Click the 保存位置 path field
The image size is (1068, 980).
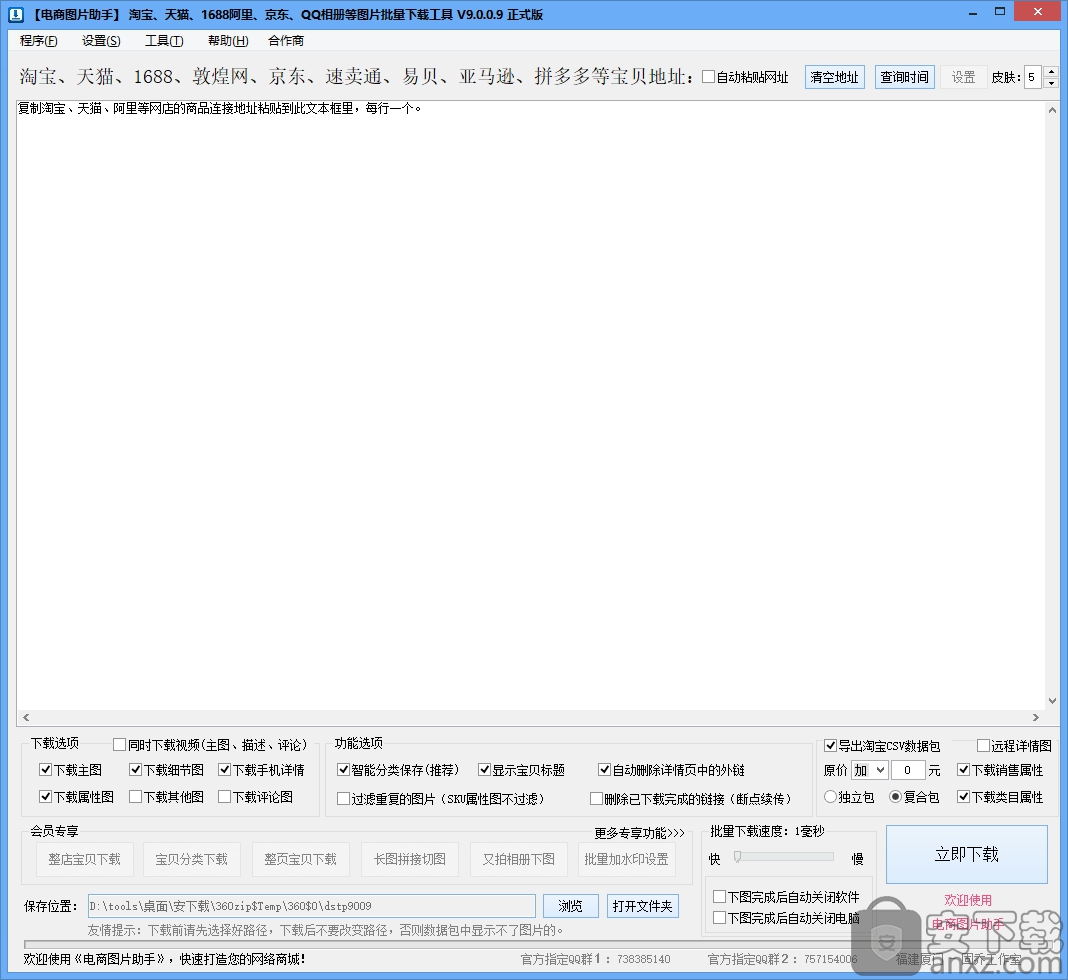[x=312, y=906]
